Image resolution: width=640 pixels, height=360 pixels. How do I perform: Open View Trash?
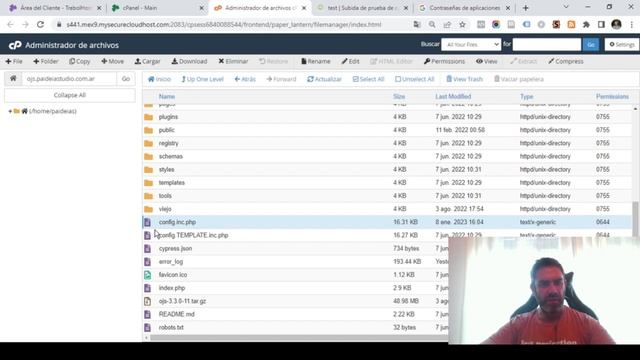(464, 79)
